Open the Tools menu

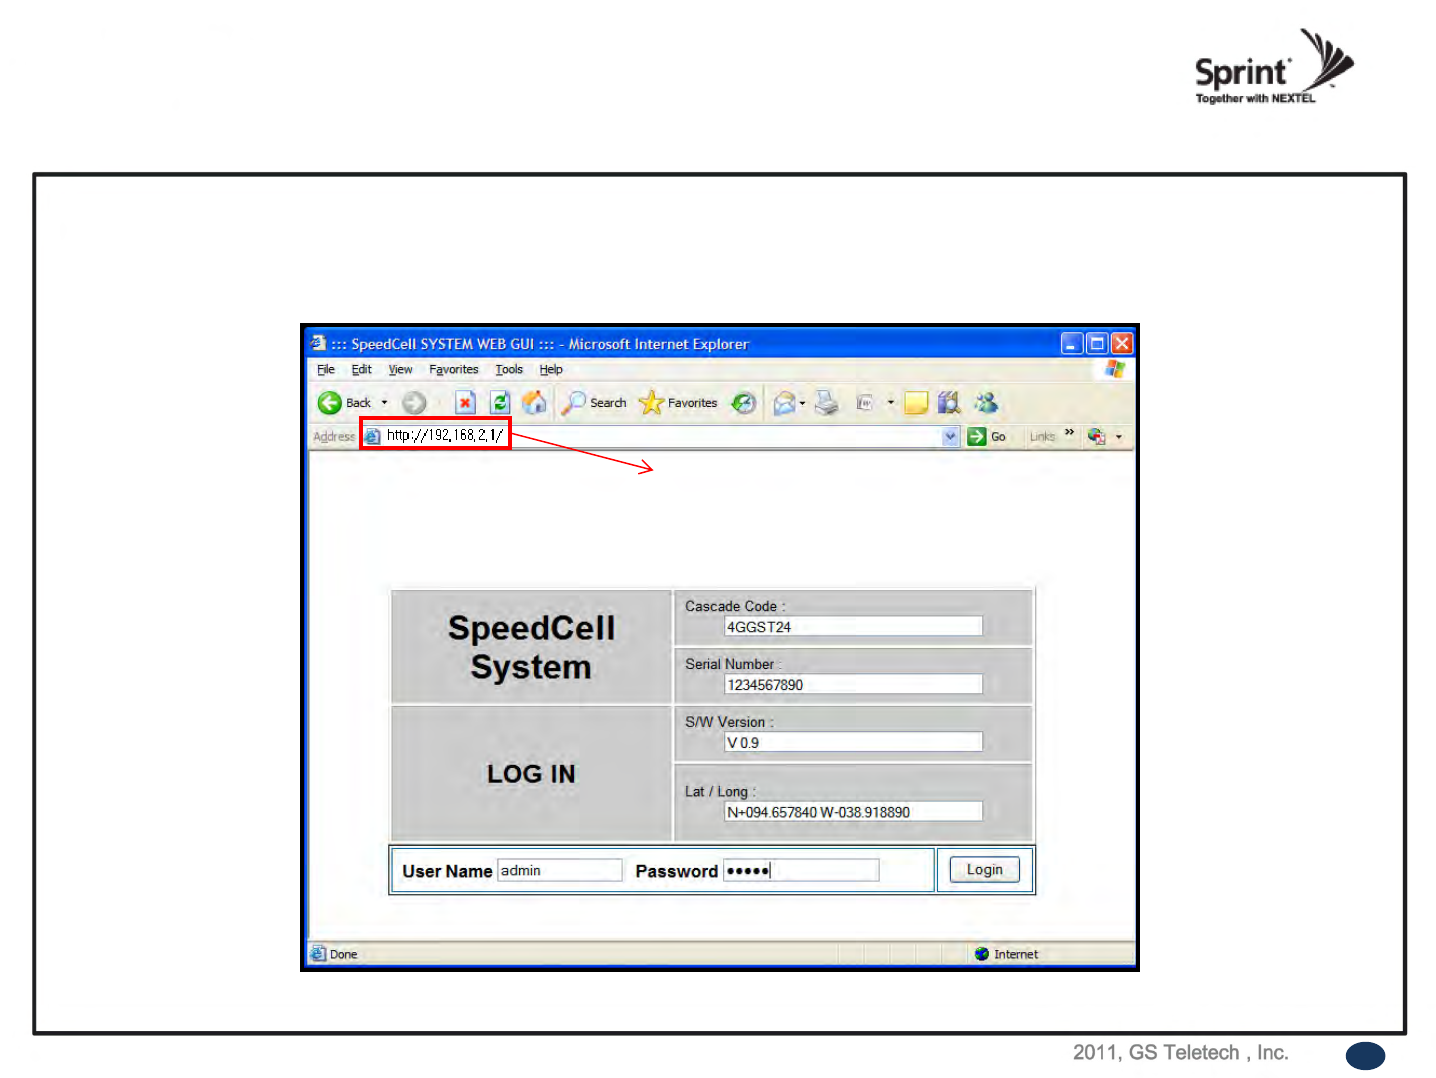(x=509, y=369)
